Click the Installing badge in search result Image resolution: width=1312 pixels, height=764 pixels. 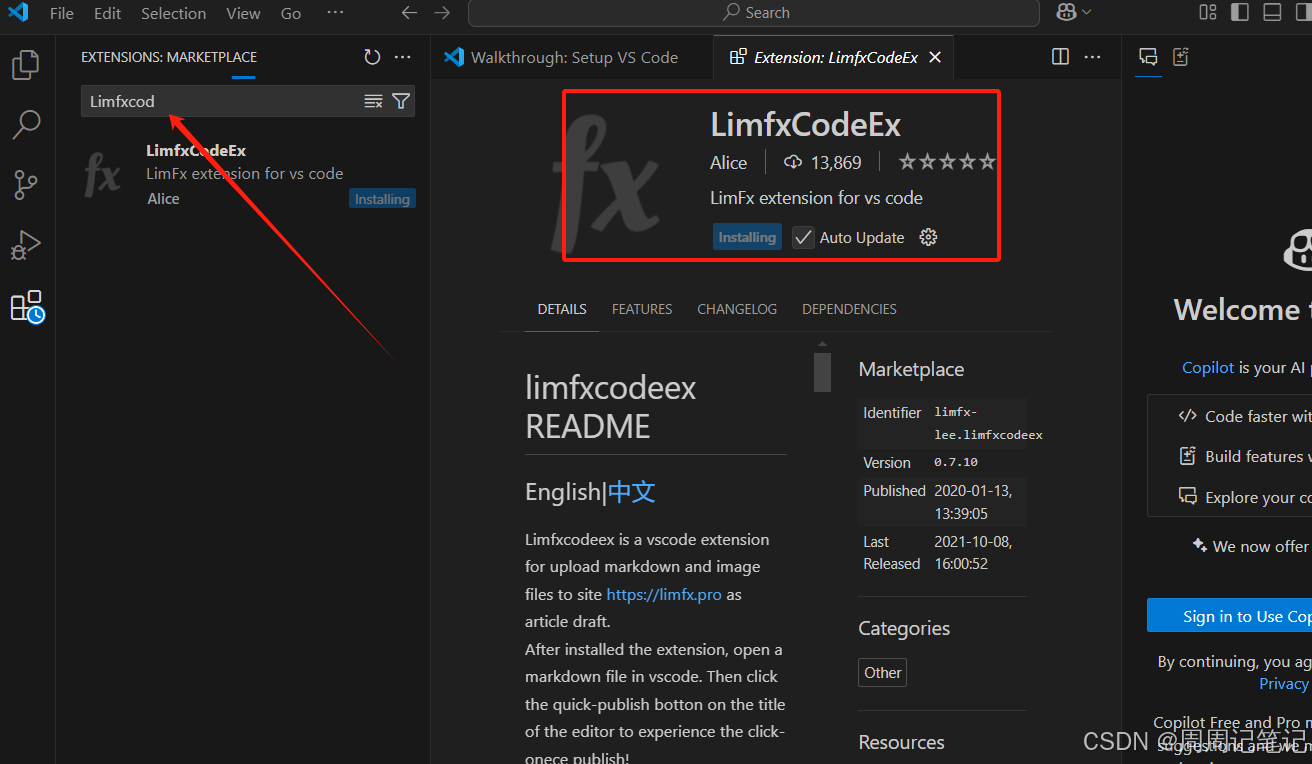[382, 199]
